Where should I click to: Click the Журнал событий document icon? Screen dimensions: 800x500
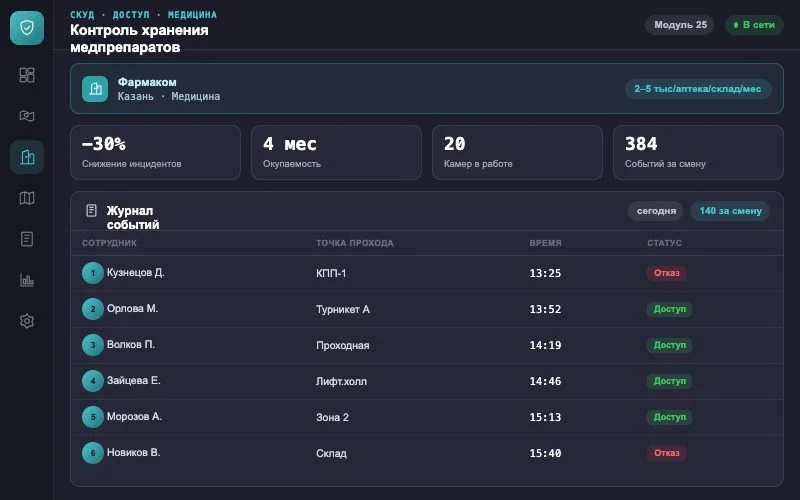91,210
